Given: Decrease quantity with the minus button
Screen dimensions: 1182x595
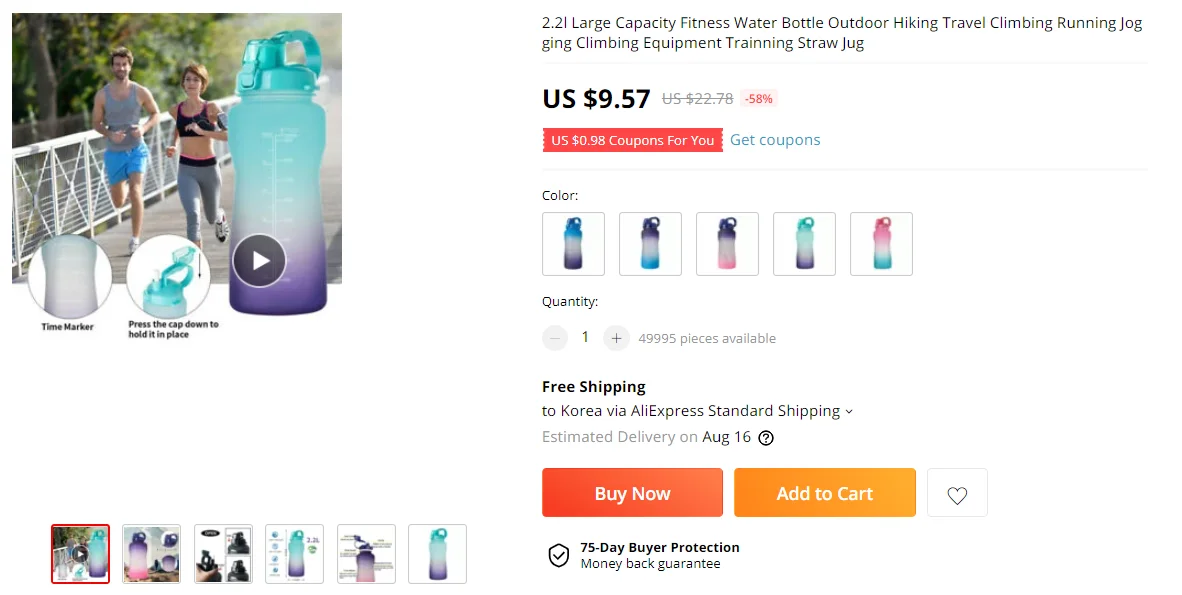Looking at the screenshot, I should click(x=555, y=338).
